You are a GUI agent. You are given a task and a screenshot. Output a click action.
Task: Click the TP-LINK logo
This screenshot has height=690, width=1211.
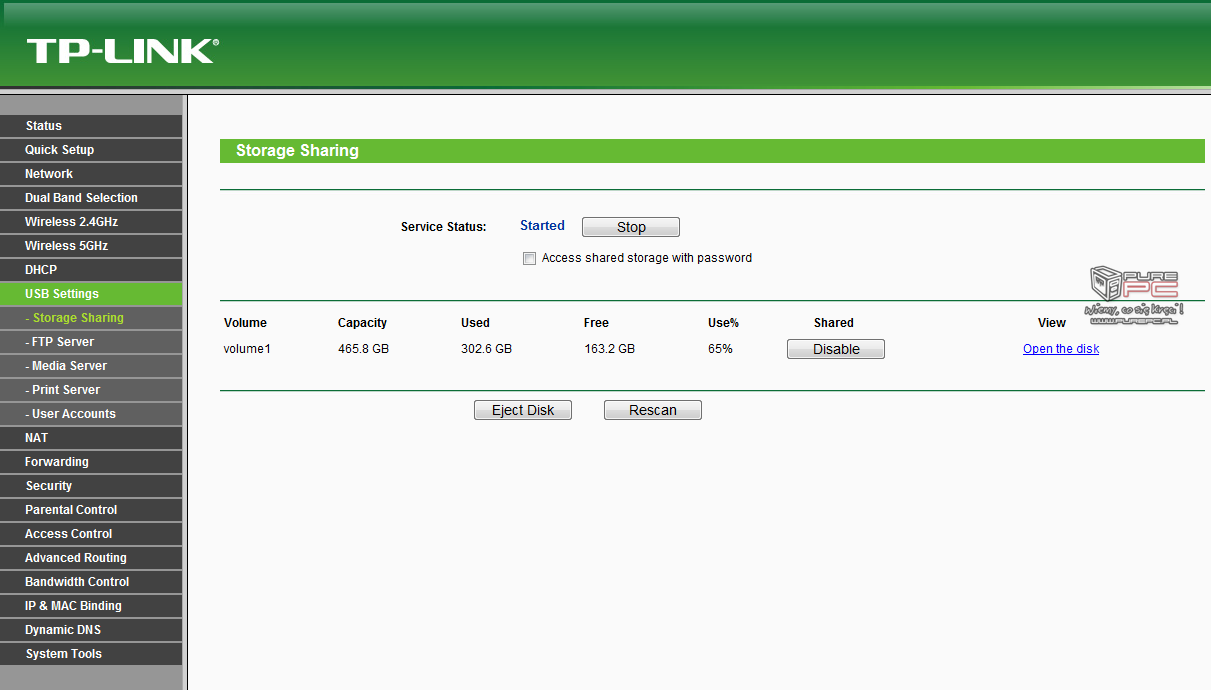122,51
